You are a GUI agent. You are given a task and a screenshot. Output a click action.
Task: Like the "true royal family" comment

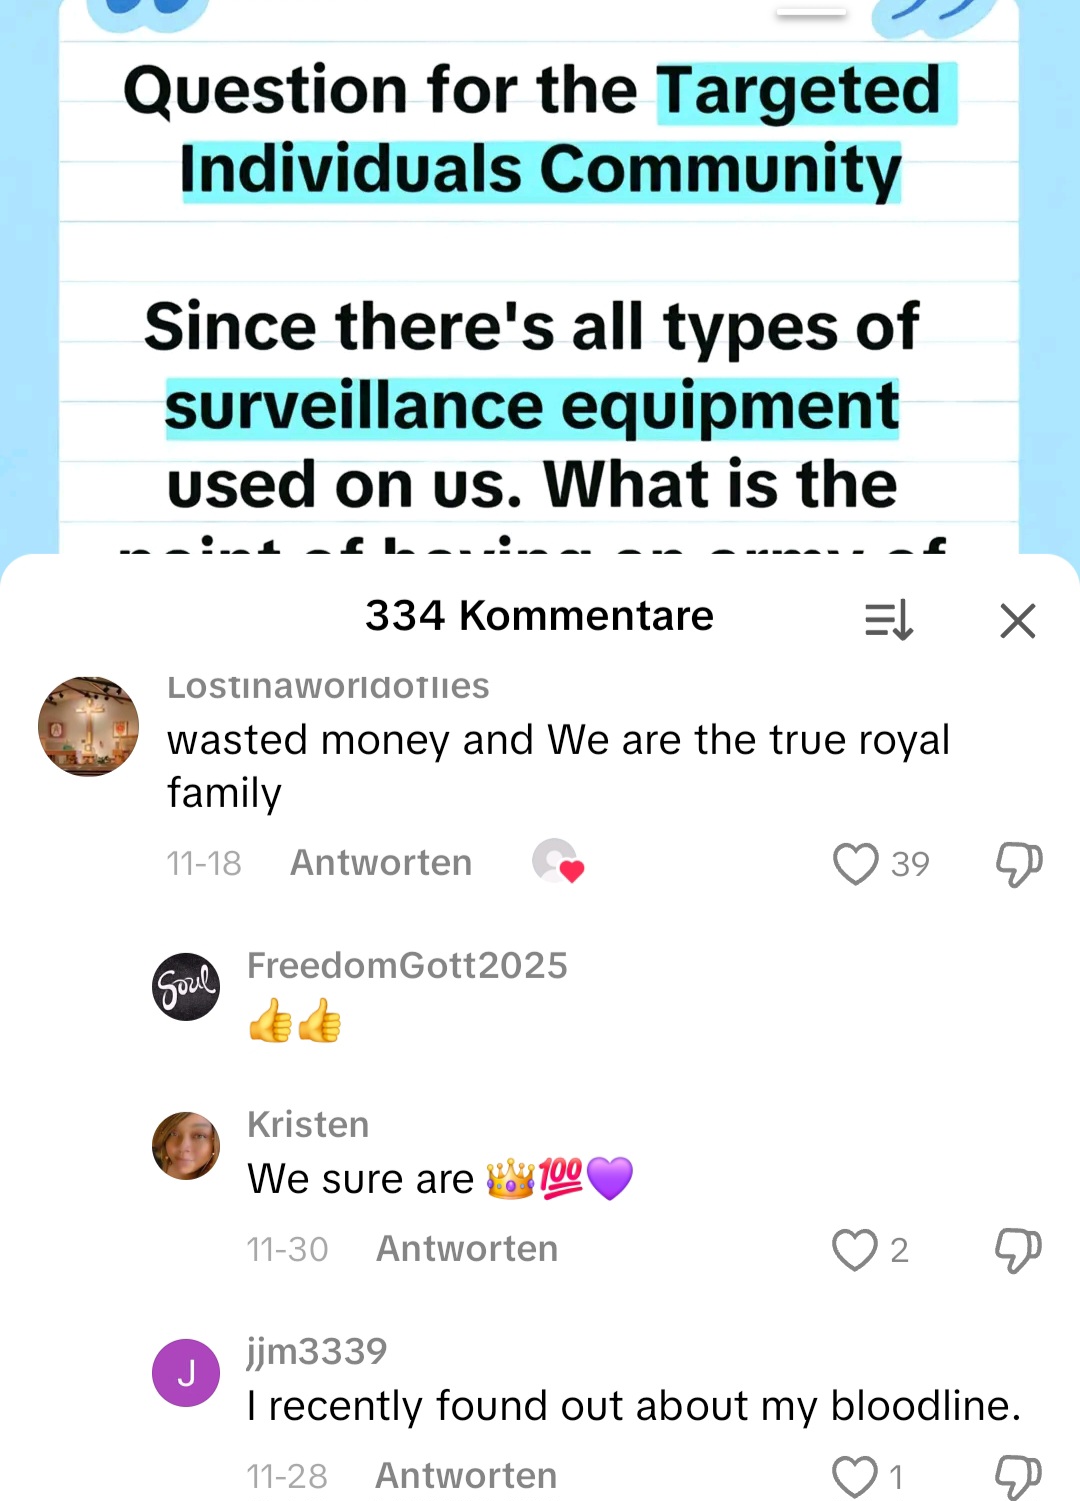click(855, 864)
